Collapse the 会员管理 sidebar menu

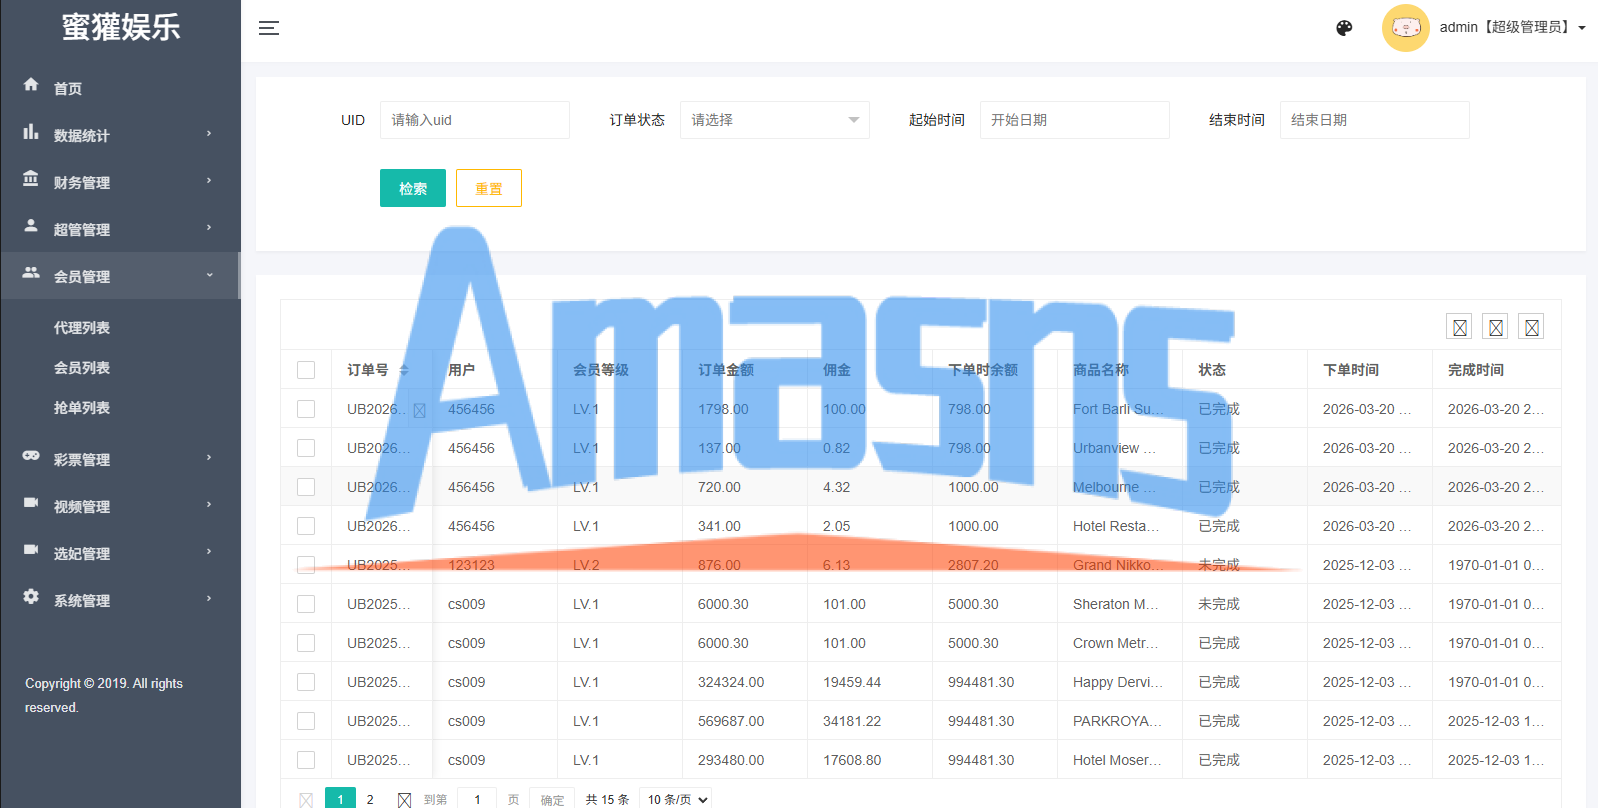coord(120,276)
